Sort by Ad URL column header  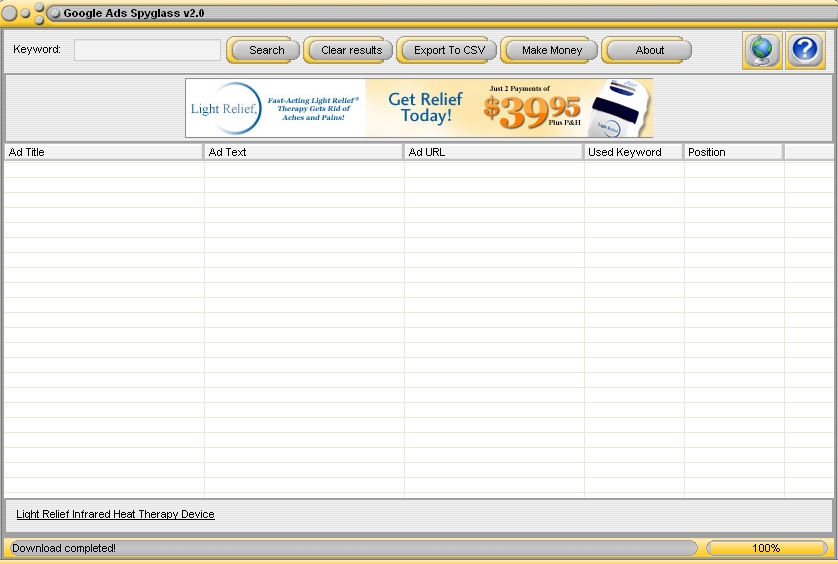(x=494, y=152)
